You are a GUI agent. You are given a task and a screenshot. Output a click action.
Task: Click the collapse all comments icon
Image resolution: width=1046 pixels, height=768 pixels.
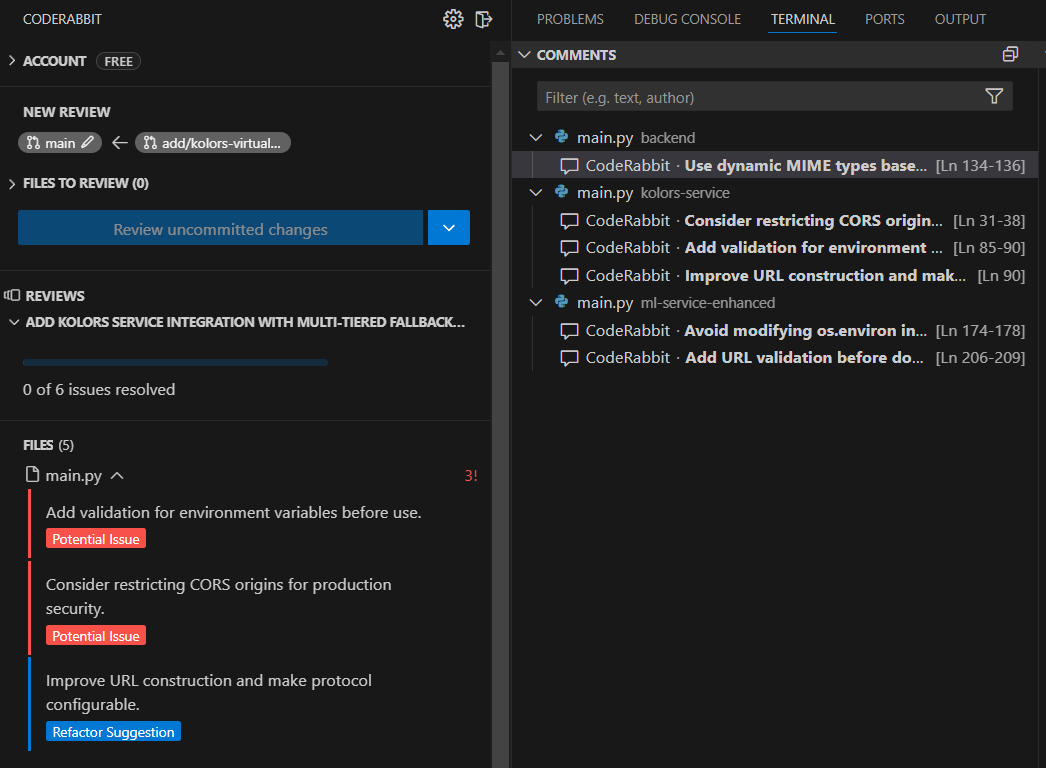(1010, 55)
